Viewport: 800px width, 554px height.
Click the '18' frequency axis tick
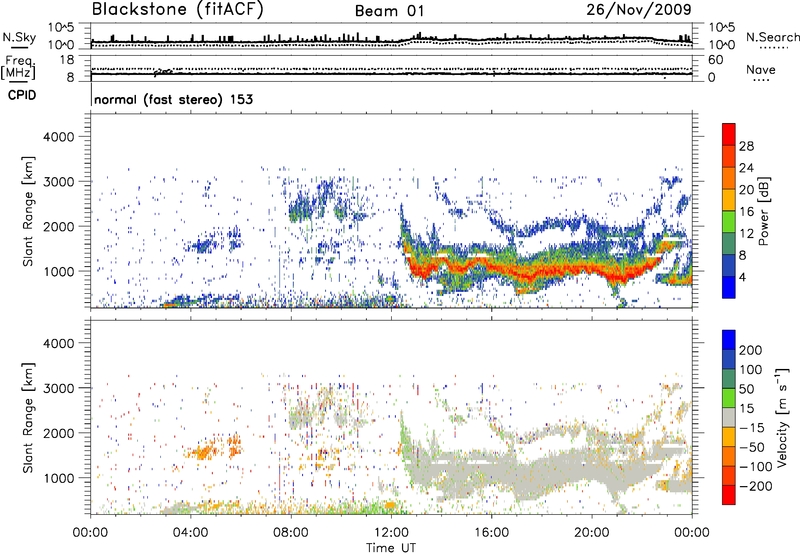pos(67,60)
